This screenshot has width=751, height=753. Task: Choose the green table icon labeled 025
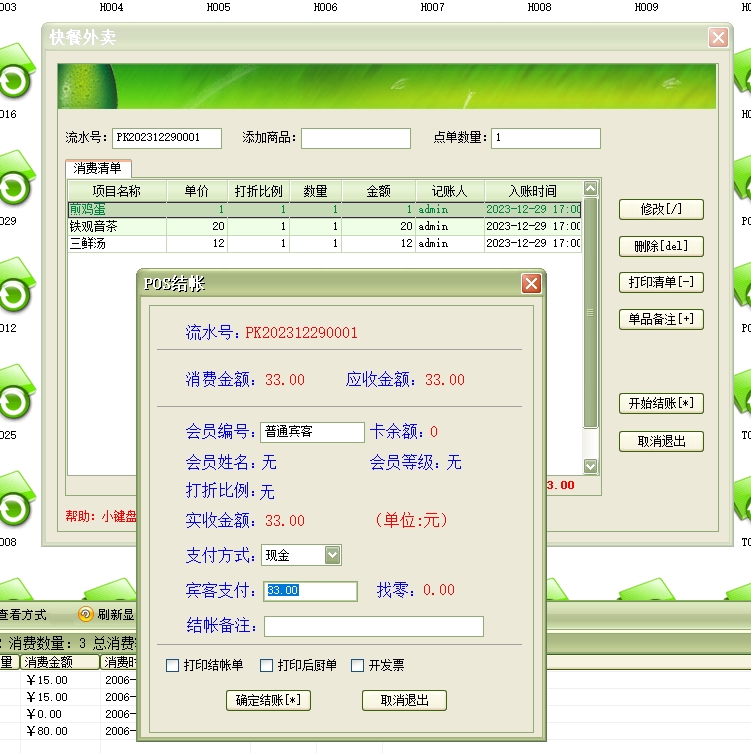pos(14,400)
